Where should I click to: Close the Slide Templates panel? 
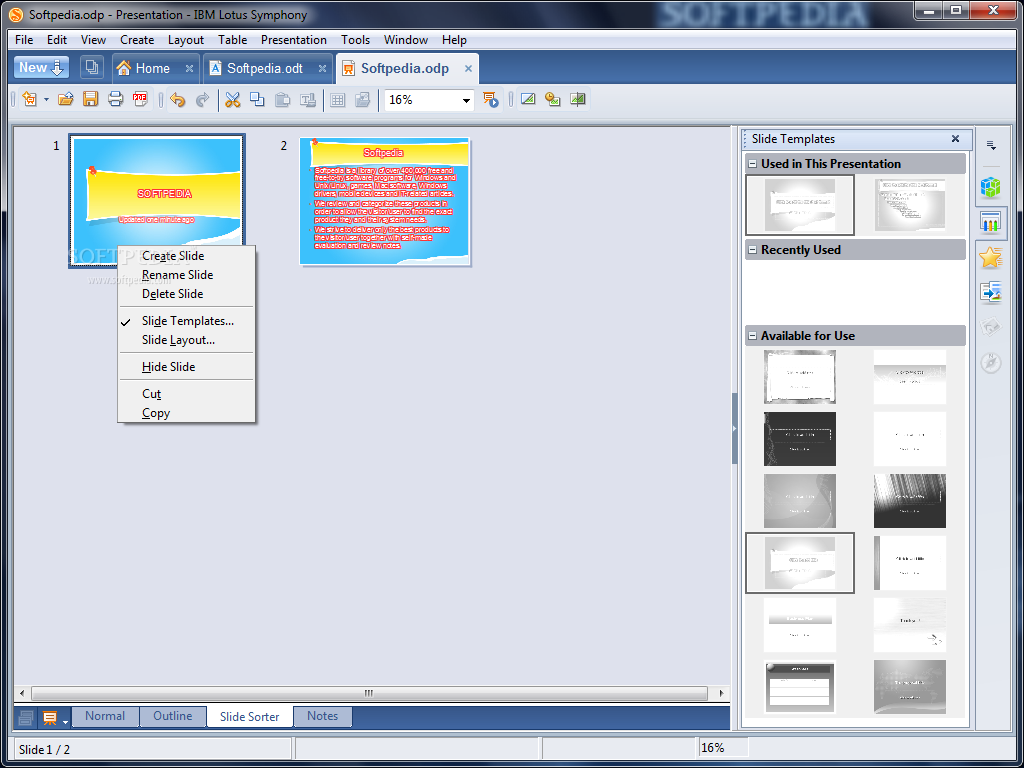pos(955,138)
